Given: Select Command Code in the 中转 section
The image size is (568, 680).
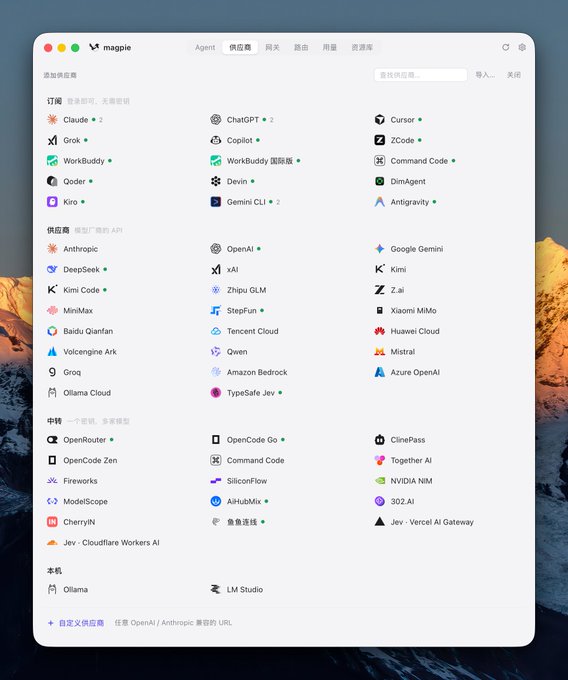Looking at the screenshot, I should pos(248,460).
